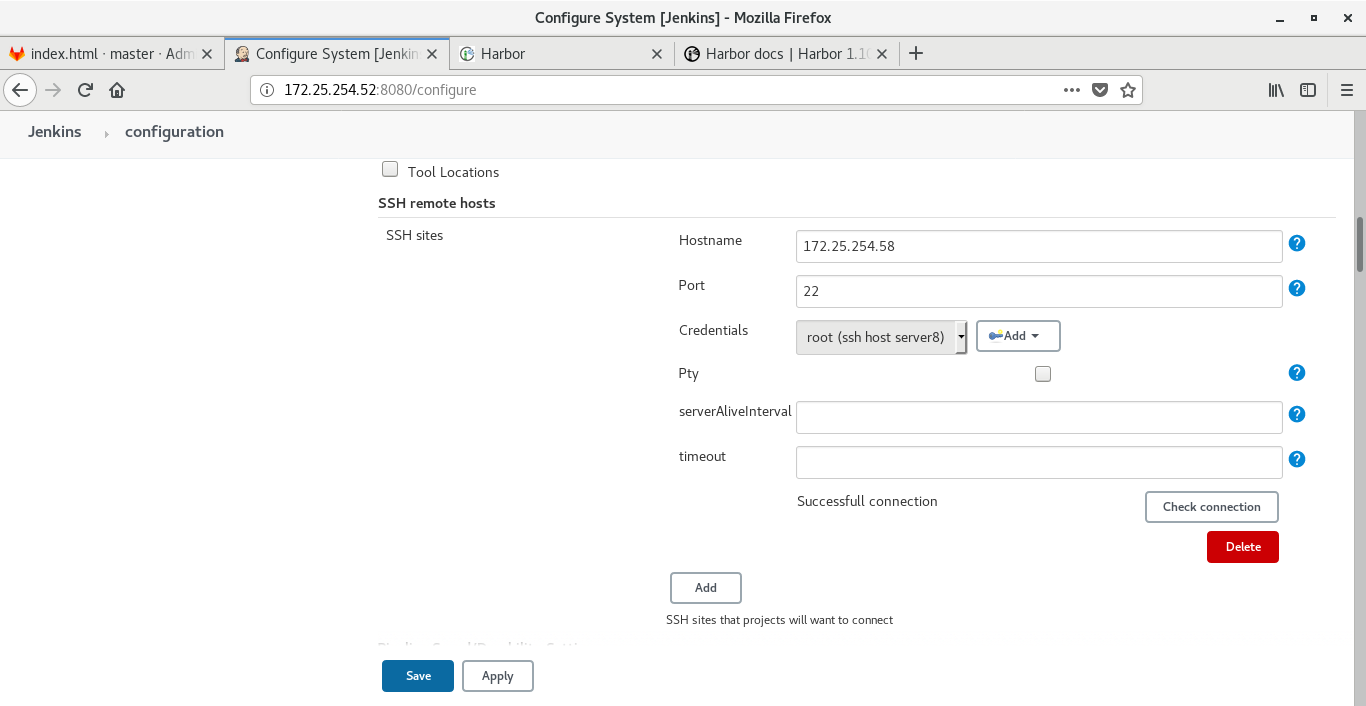Bookmark this page with the star
Screen dimensions: 1366x706
click(1128, 90)
